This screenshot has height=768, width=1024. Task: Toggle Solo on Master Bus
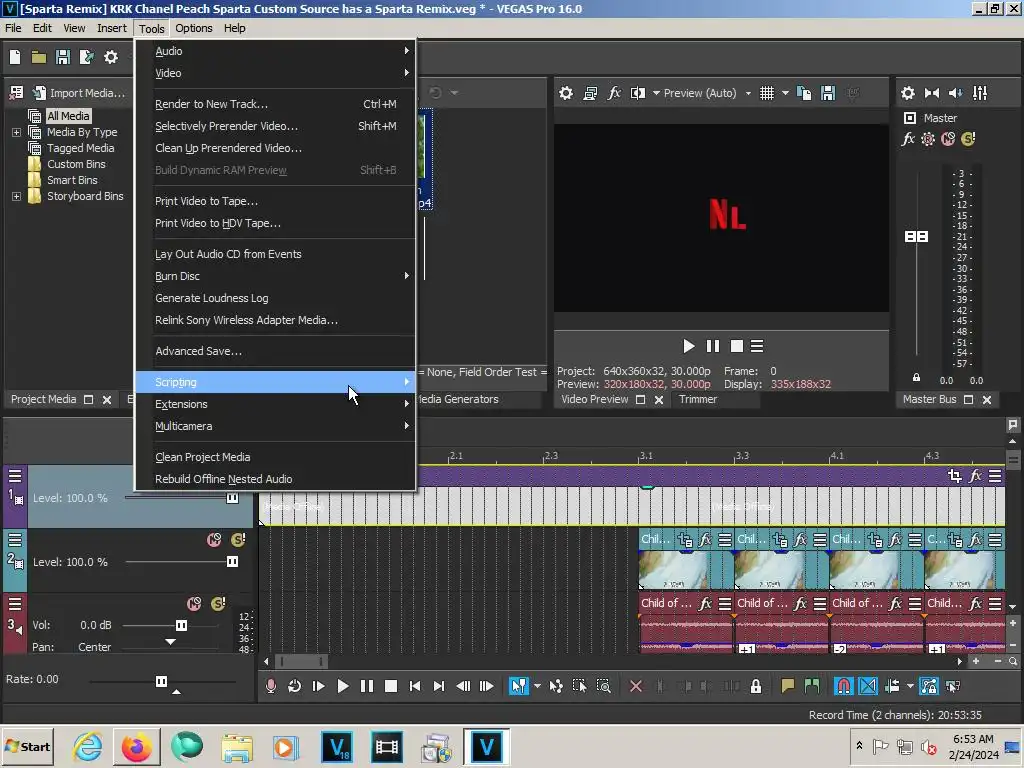tap(968, 139)
